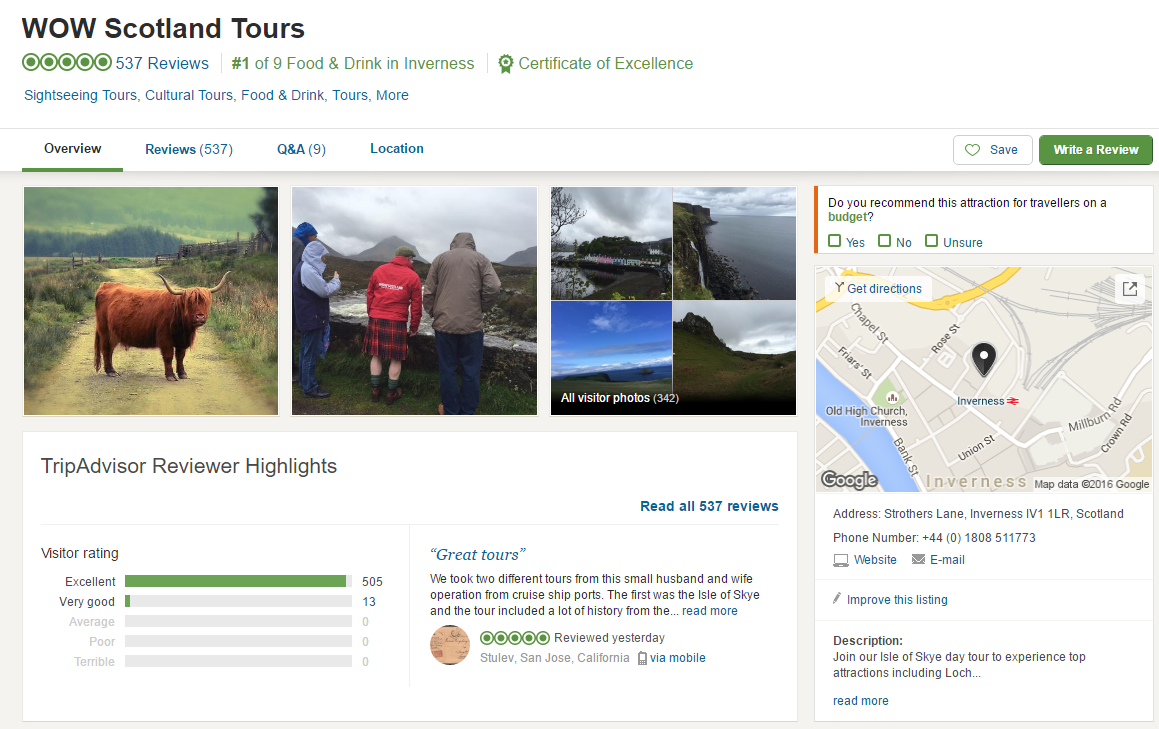Viewport: 1159px width, 729px height.
Task: Open All visitor photos (342) gallery
Action: (619, 398)
